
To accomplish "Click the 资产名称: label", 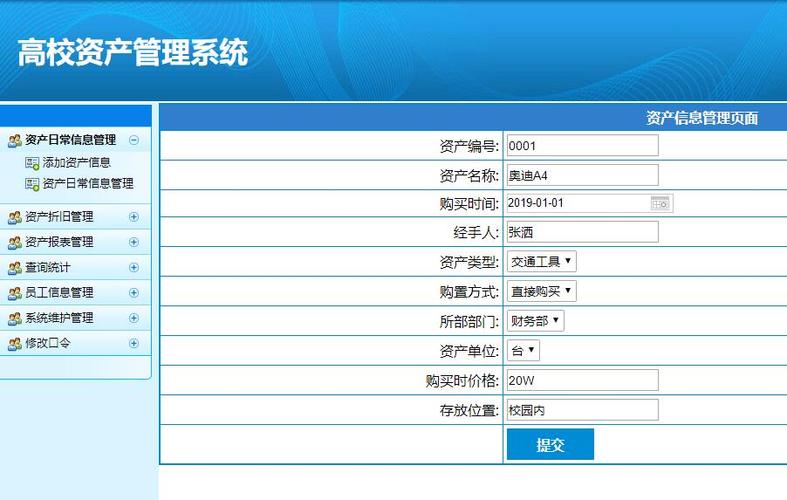I will pyautogui.click(x=469, y=176).
